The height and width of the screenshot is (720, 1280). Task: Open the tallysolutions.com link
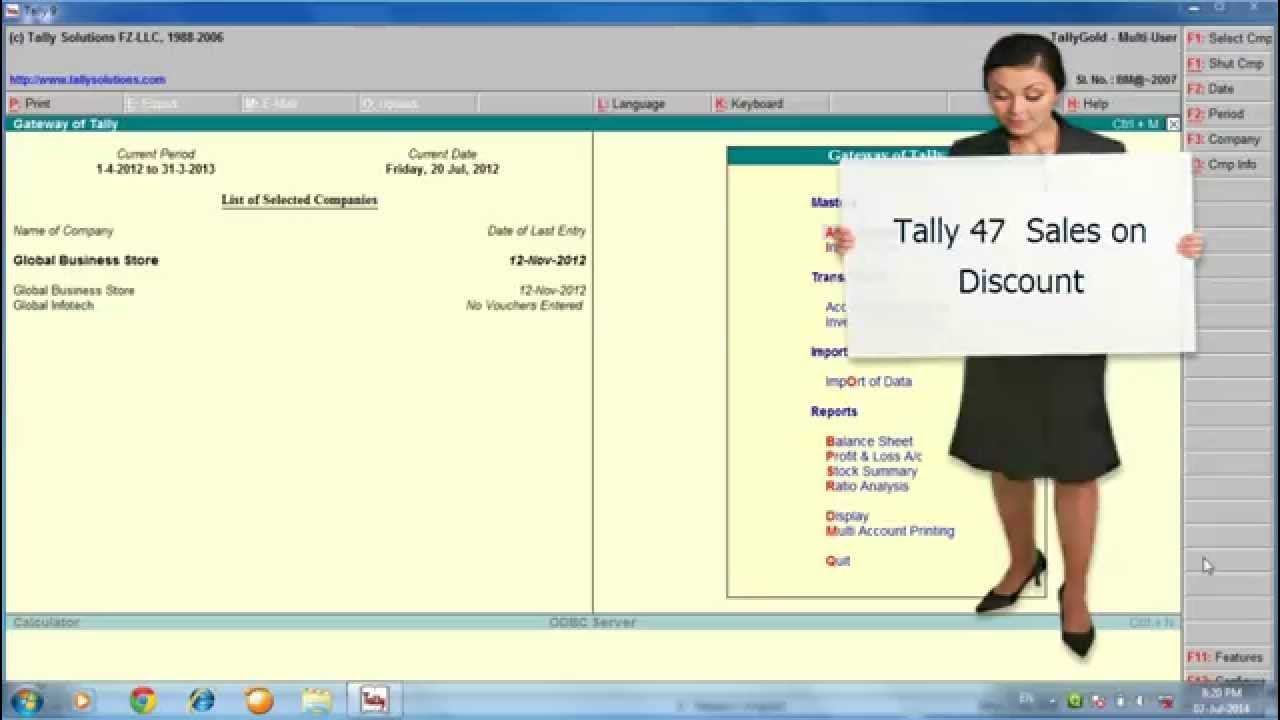click(x=87, y=80)
